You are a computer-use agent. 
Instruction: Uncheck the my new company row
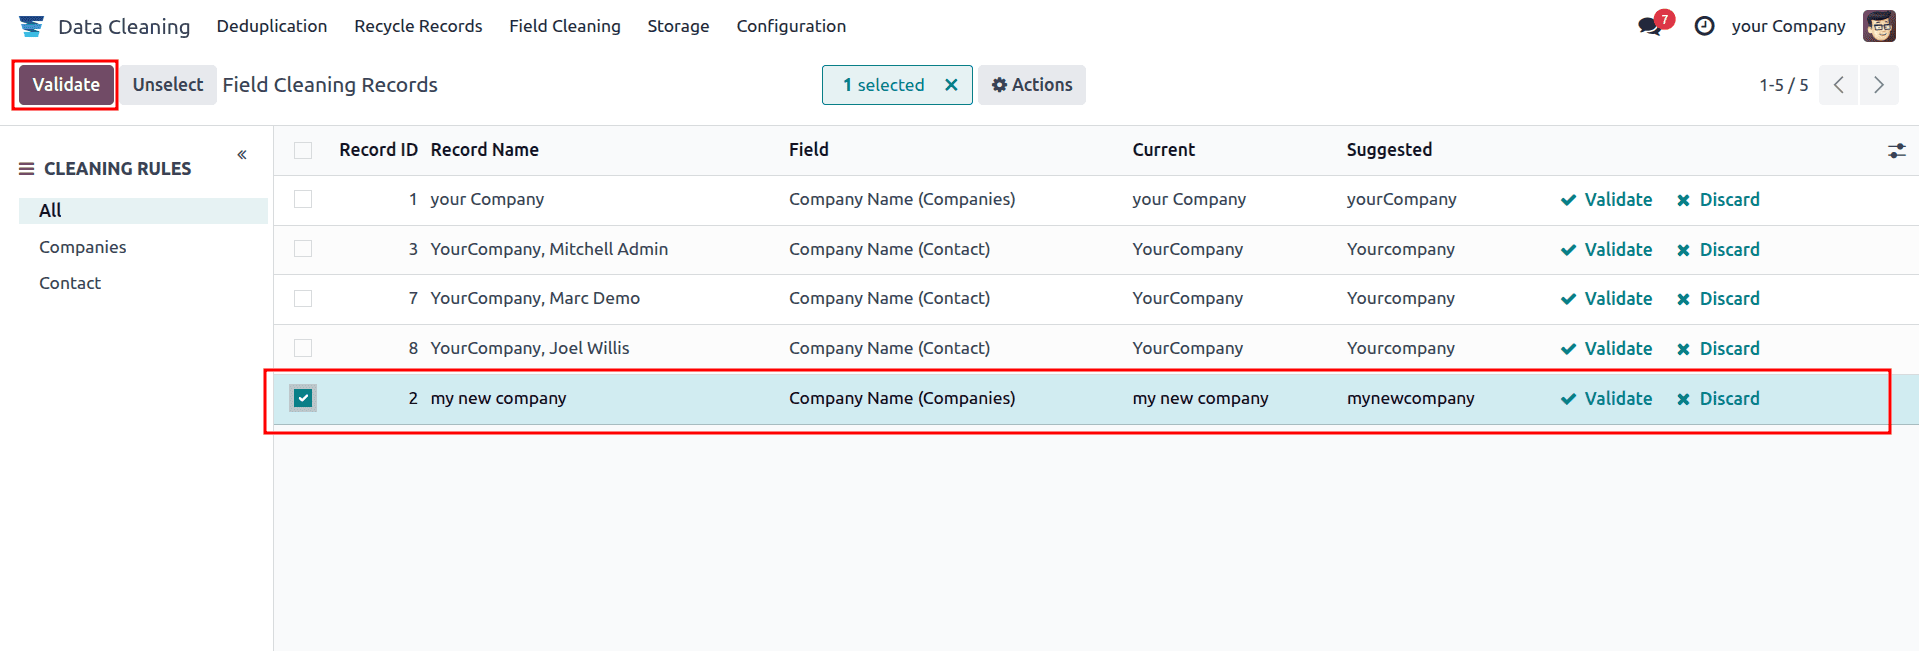[x=303, y=398]
